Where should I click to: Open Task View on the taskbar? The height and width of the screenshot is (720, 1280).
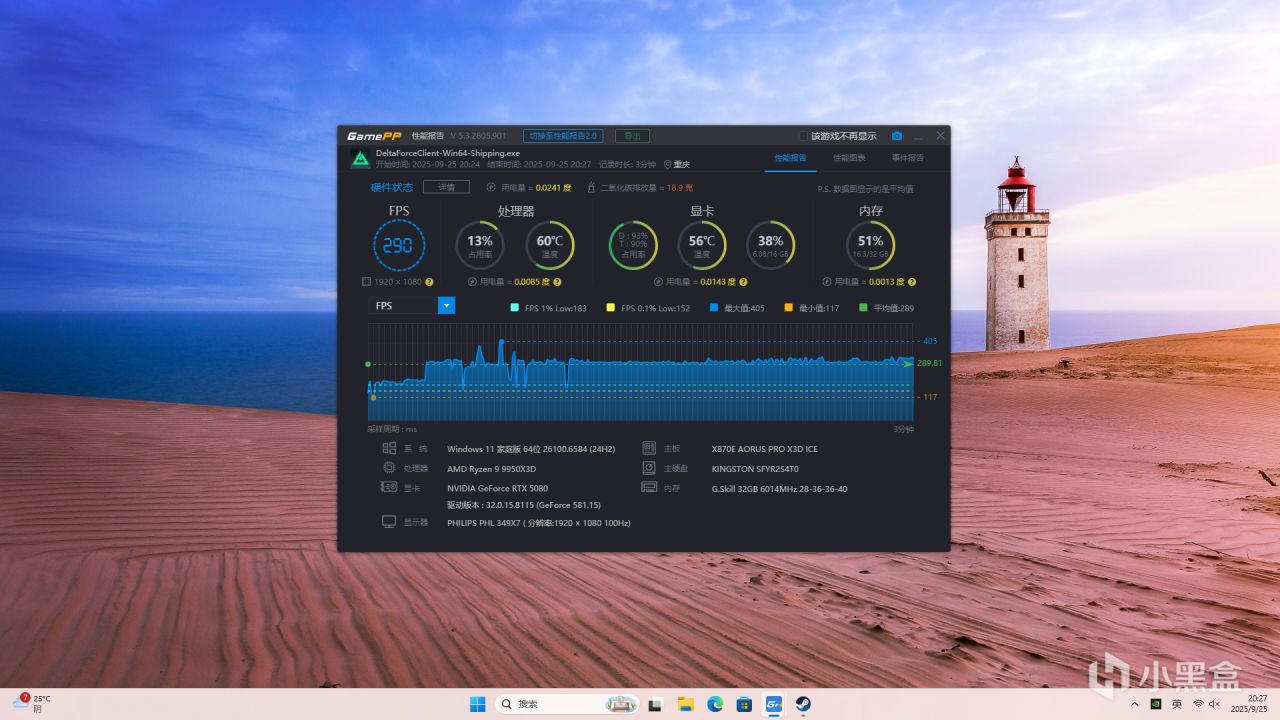tap(655, 704)
